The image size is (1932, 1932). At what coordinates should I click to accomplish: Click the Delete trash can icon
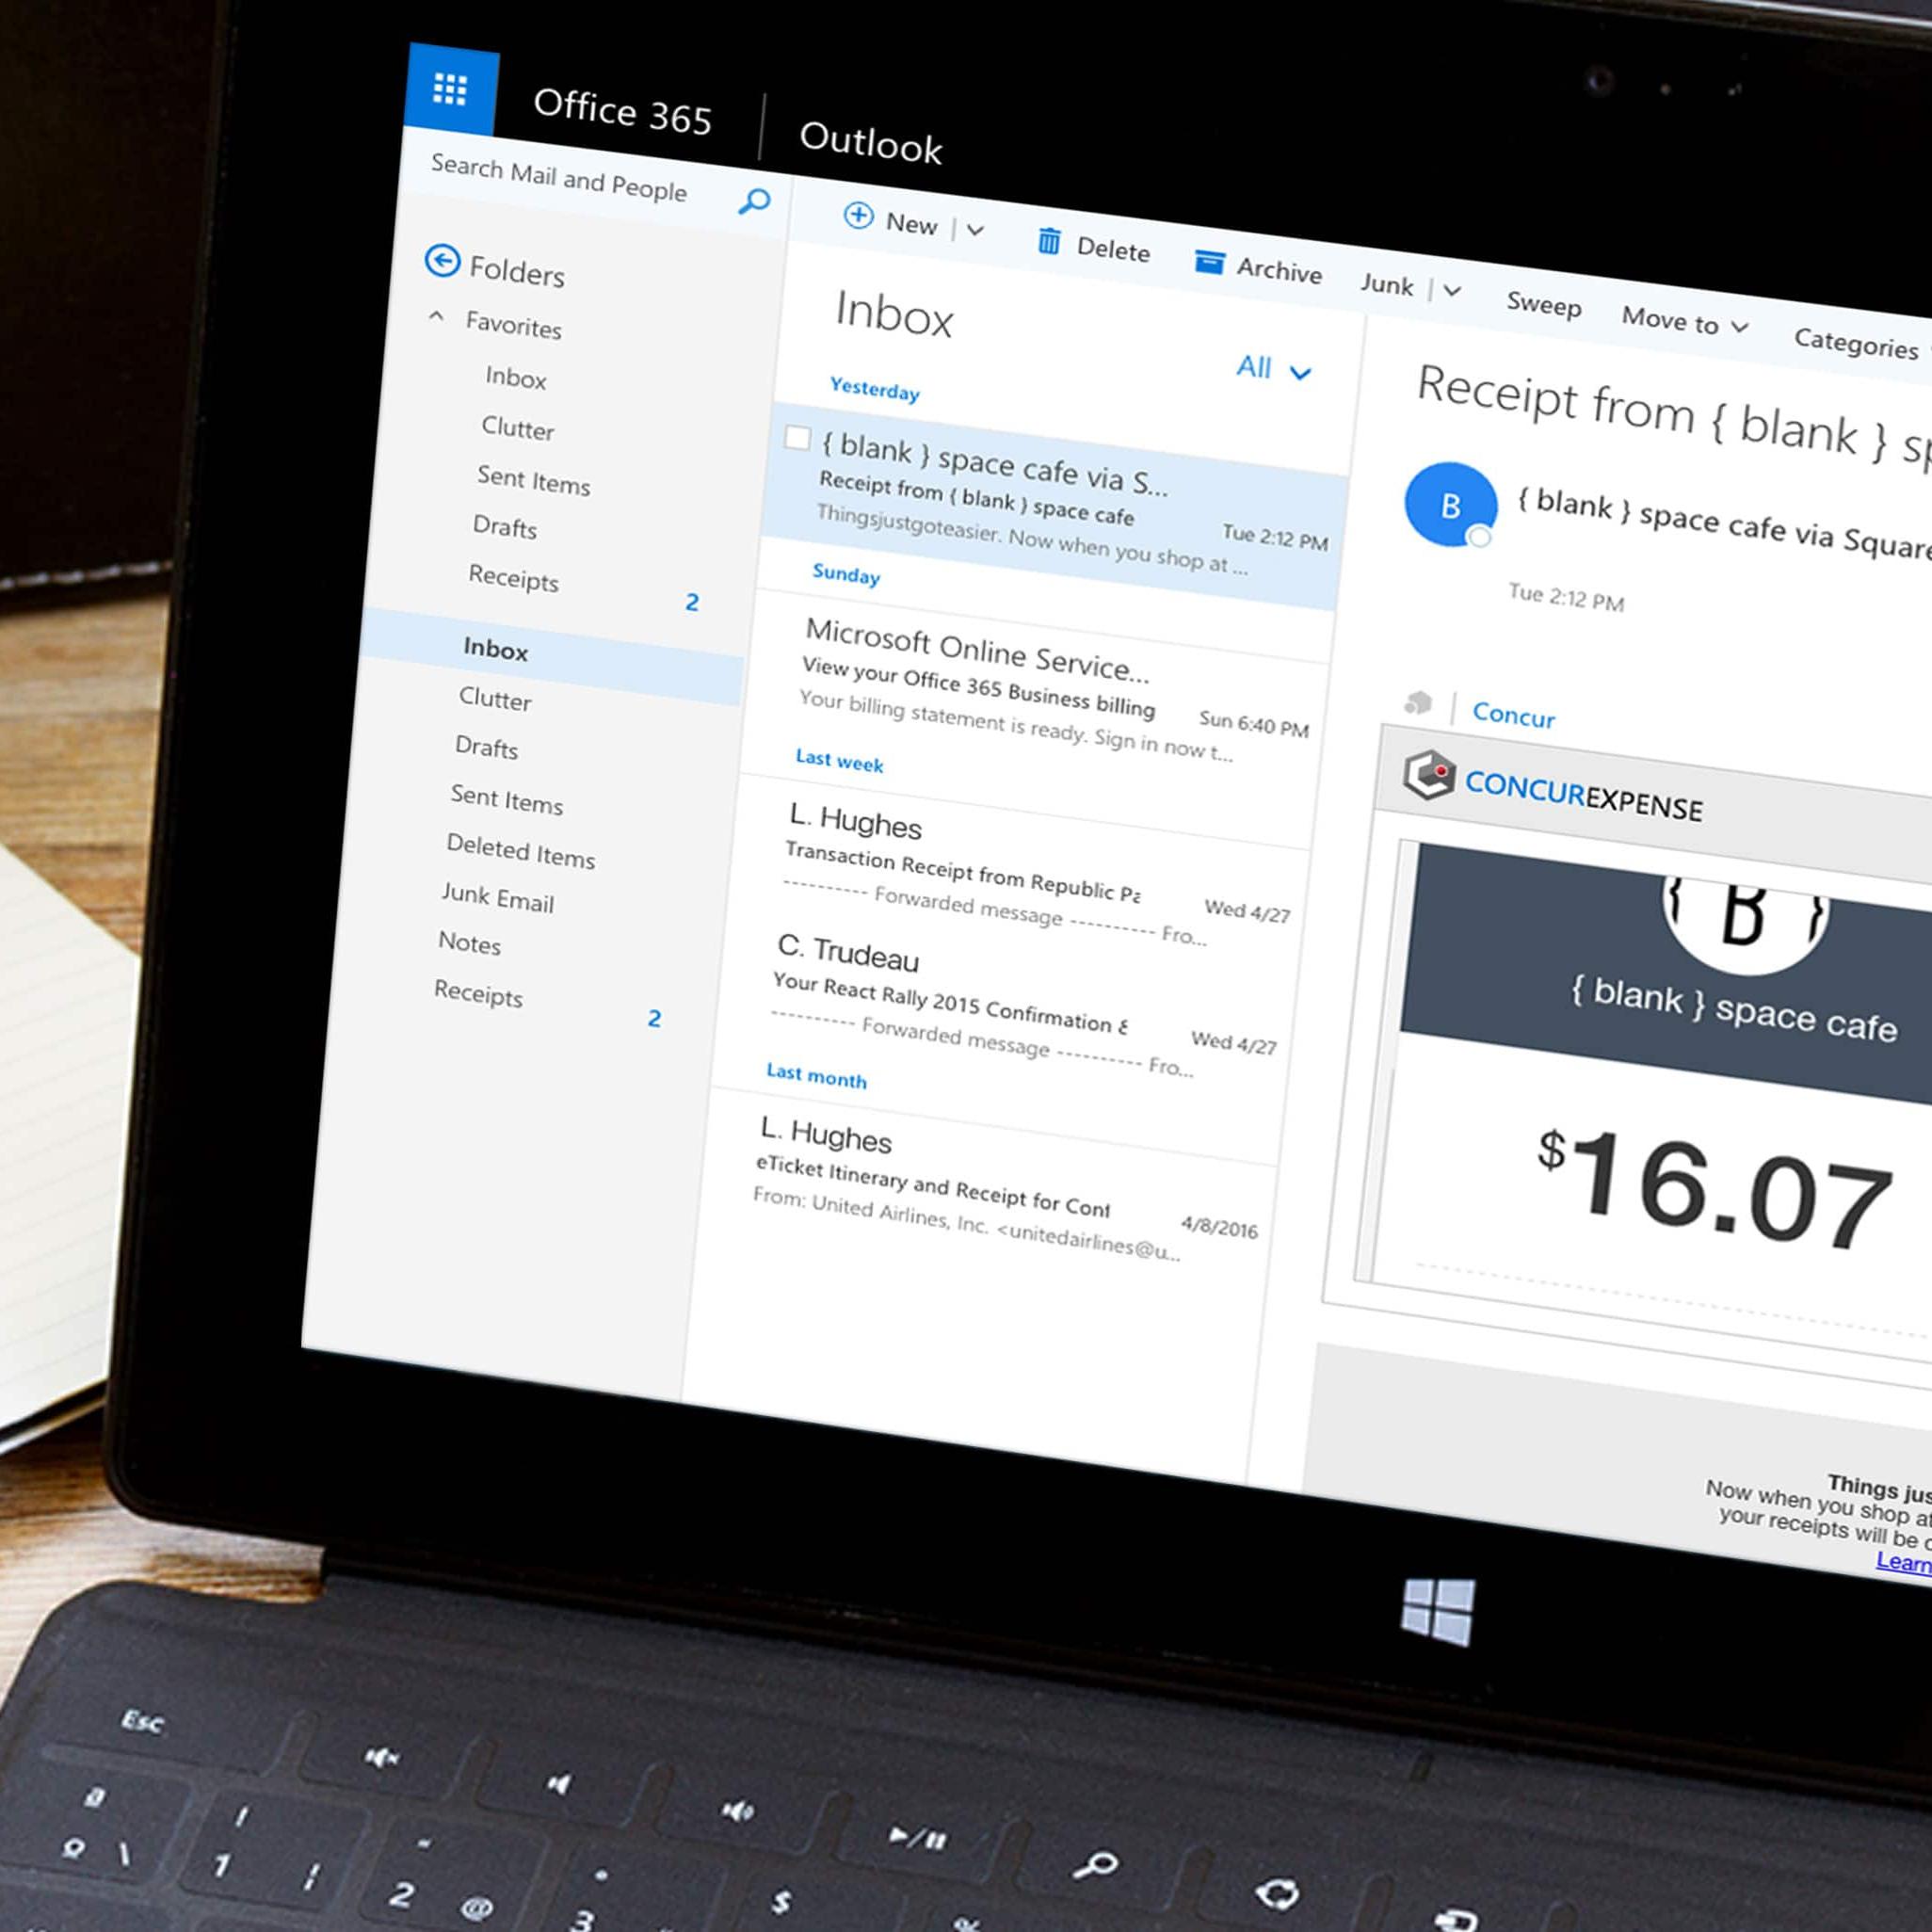click(x=1048, y=240)
